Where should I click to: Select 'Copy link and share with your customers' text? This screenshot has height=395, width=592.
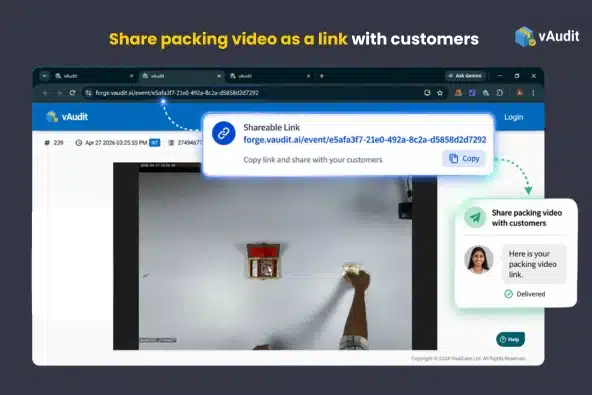(313, 160)
